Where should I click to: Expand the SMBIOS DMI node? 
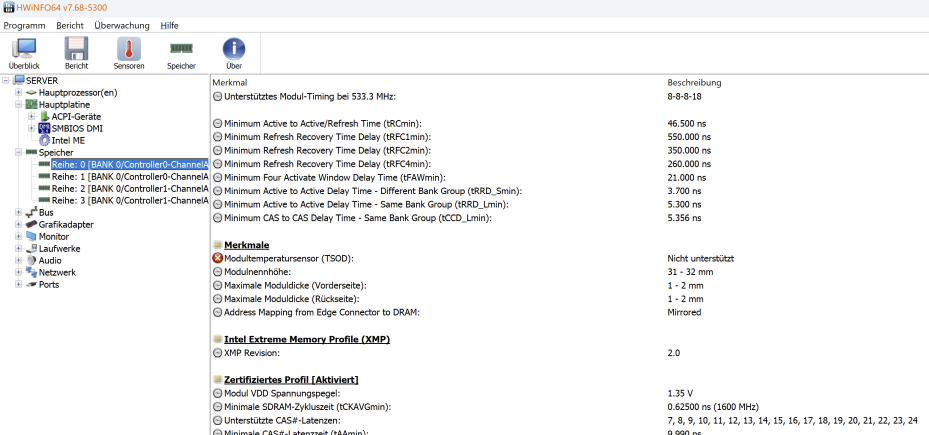click(31, 129)
